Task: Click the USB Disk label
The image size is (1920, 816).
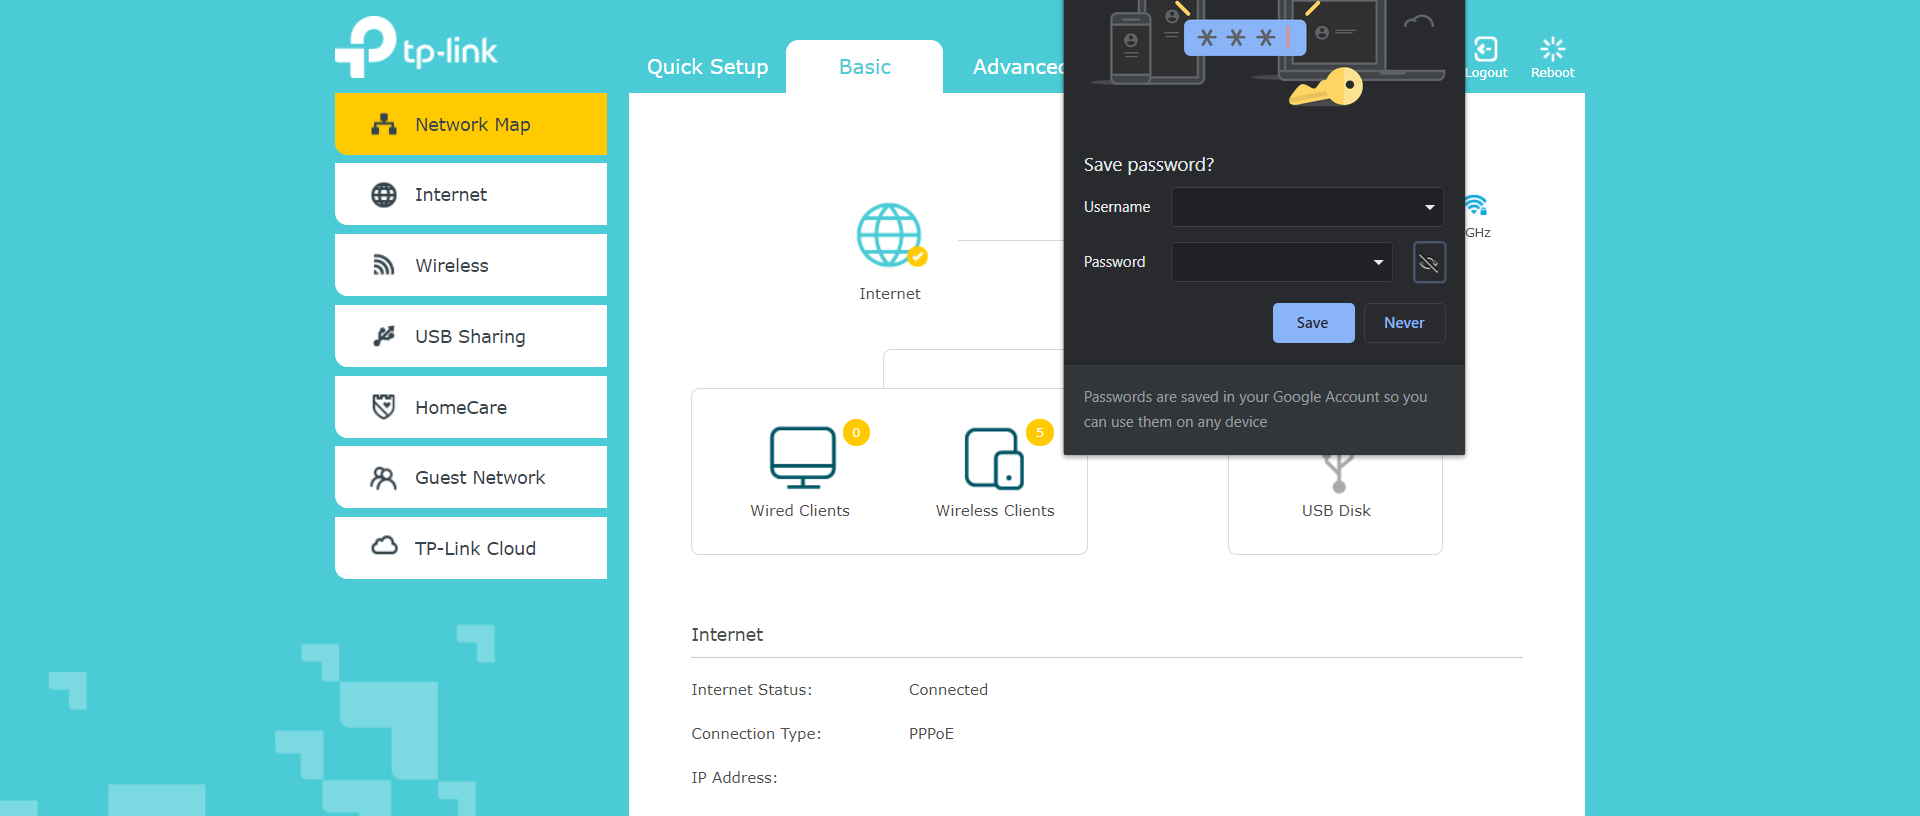Action: [1336, 511]
